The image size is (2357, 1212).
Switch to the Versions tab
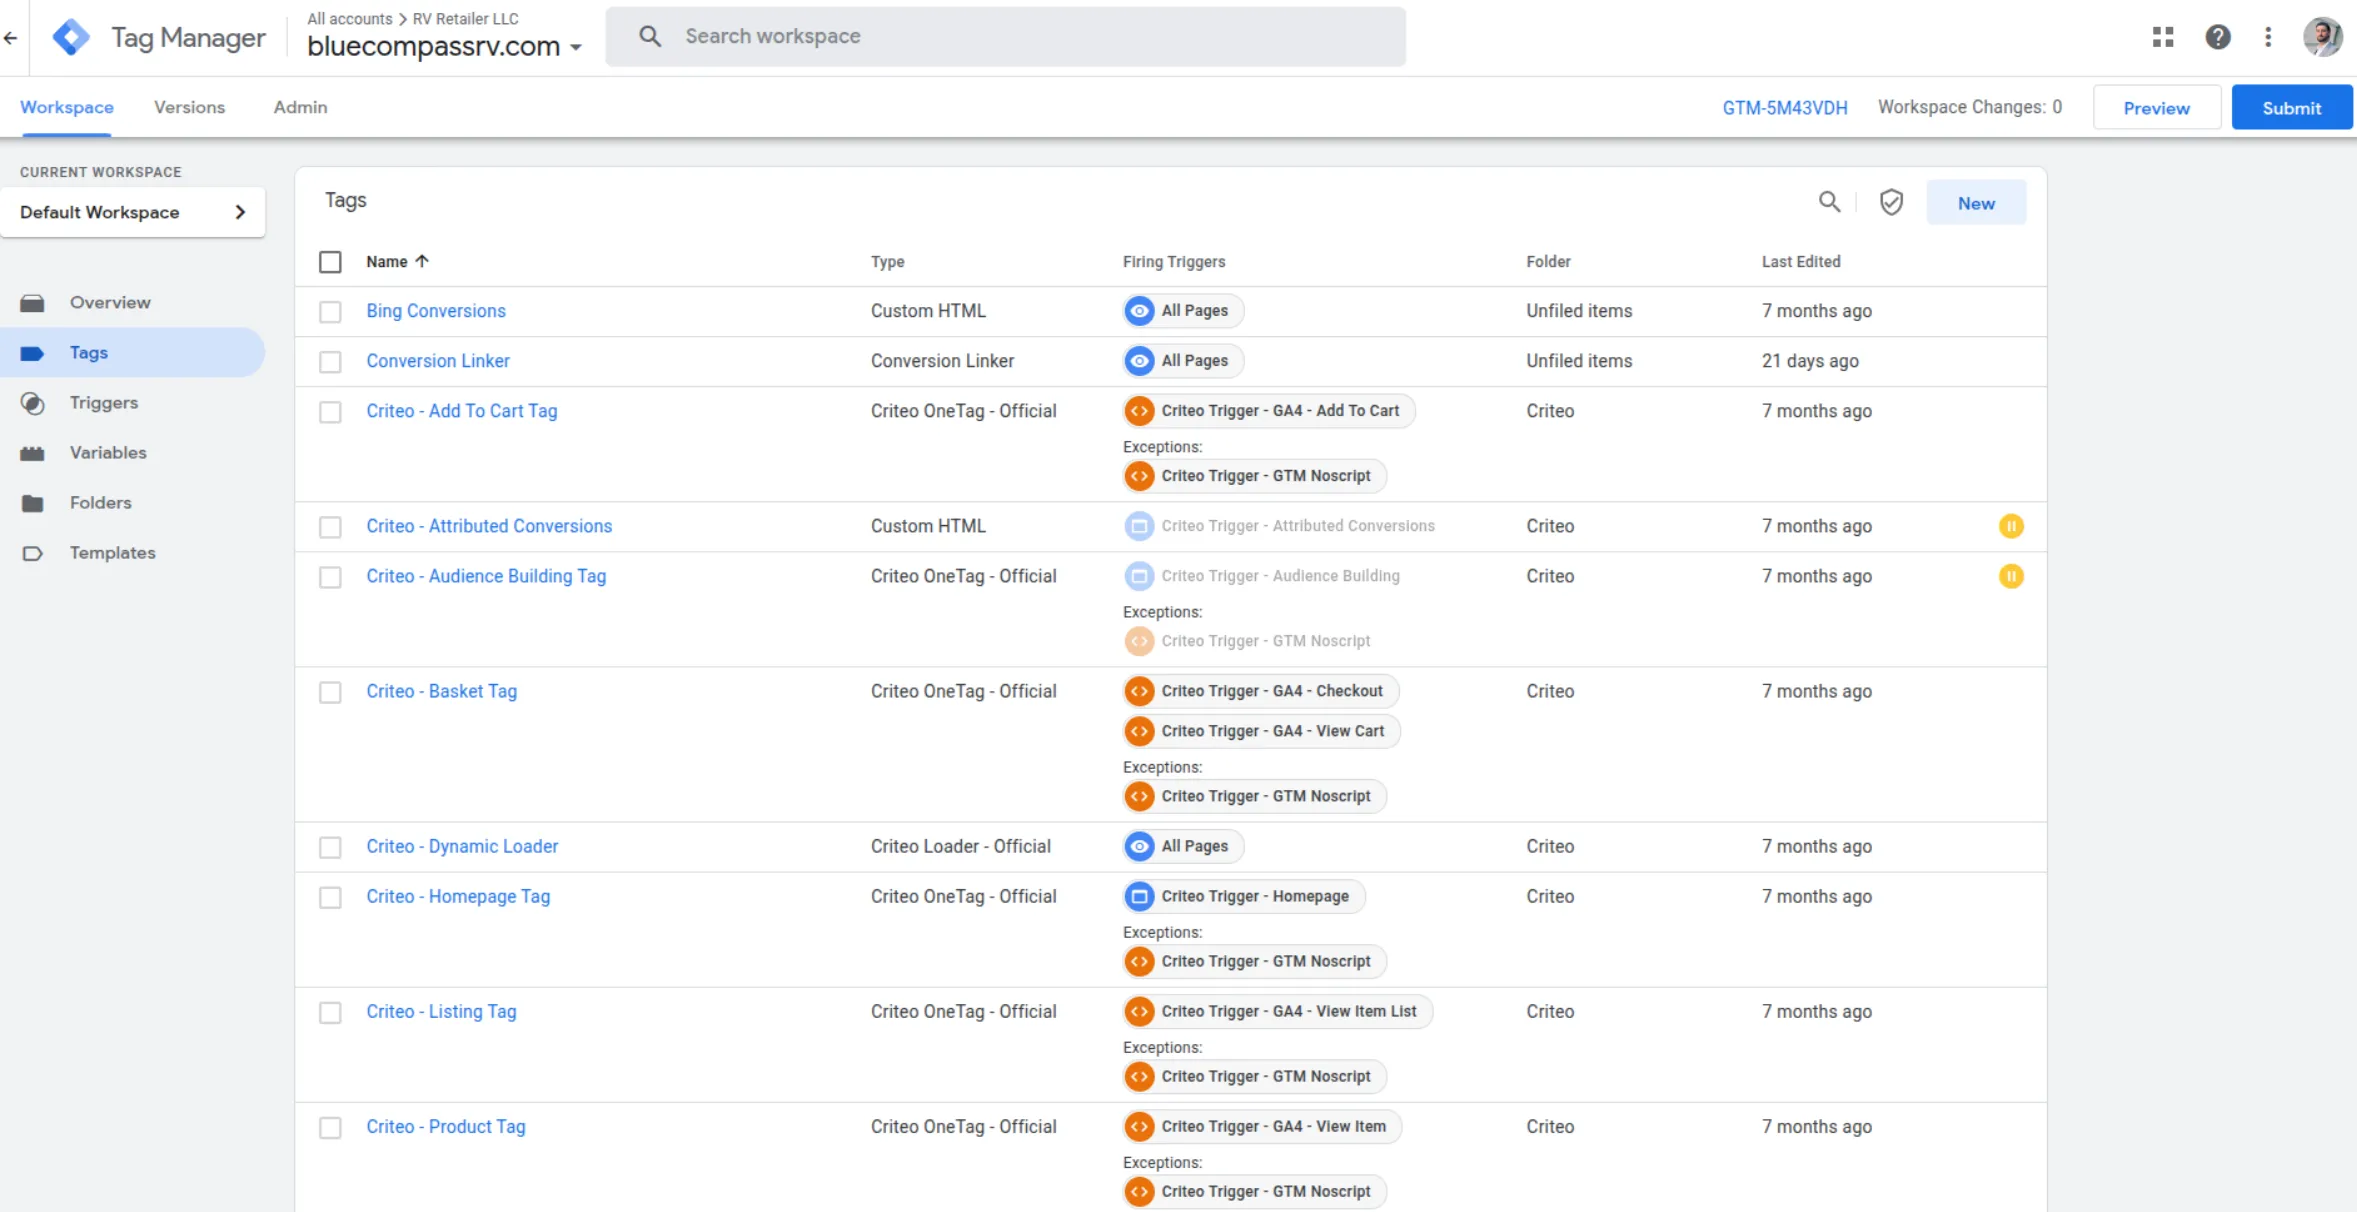pos(189,107)
